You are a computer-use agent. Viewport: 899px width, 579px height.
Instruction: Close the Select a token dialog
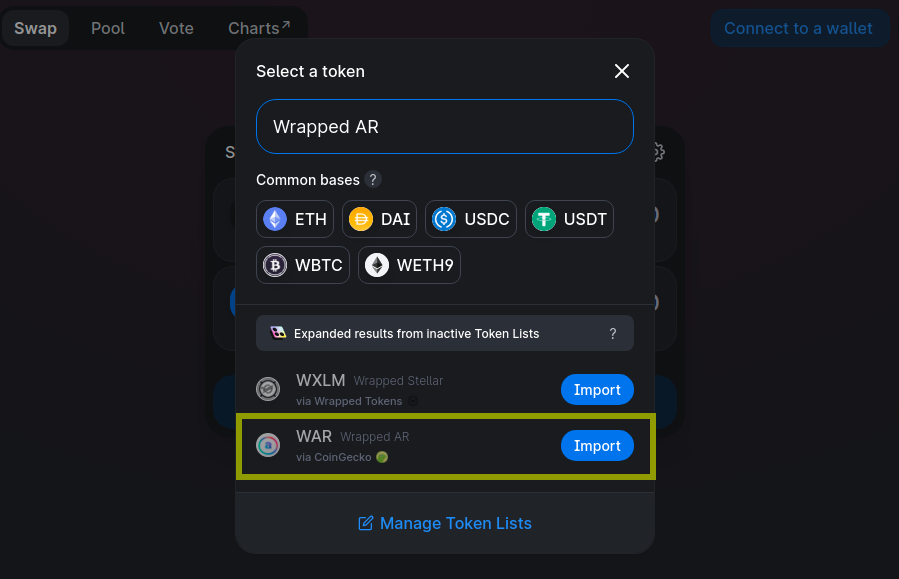[622, 71]
